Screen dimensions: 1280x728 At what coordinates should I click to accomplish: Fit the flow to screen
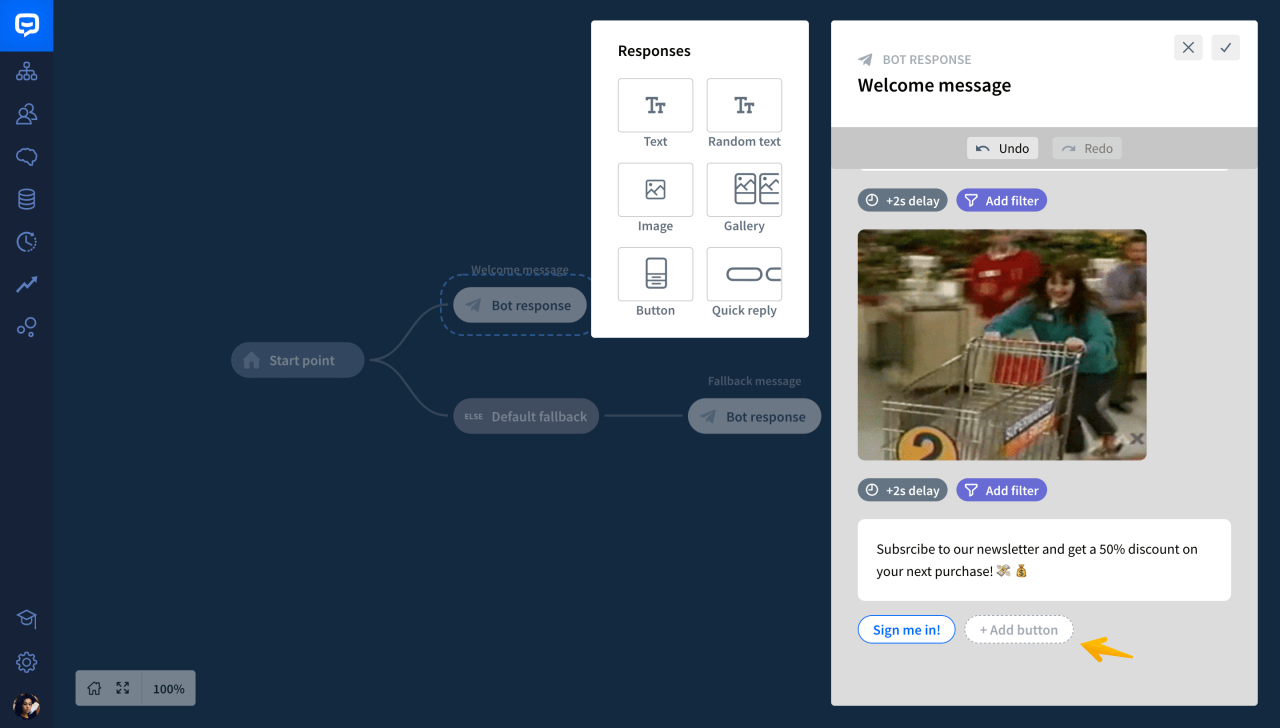[122, 688]
